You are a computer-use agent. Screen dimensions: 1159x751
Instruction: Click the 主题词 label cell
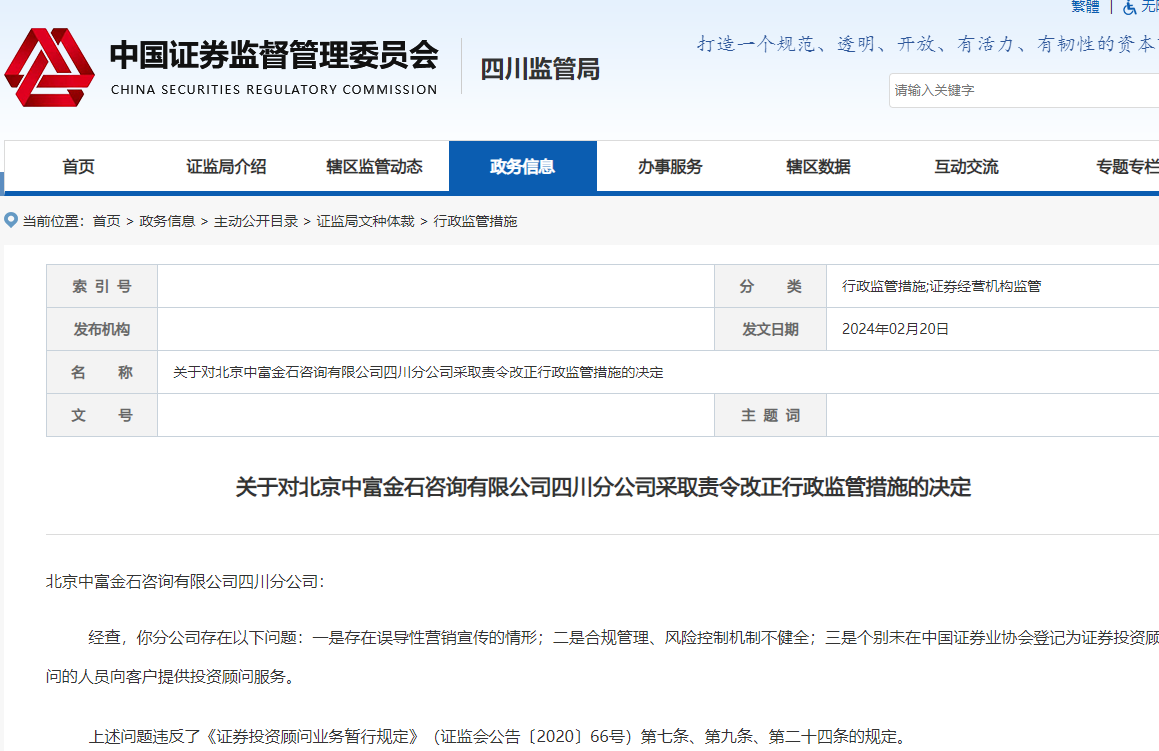770,415
